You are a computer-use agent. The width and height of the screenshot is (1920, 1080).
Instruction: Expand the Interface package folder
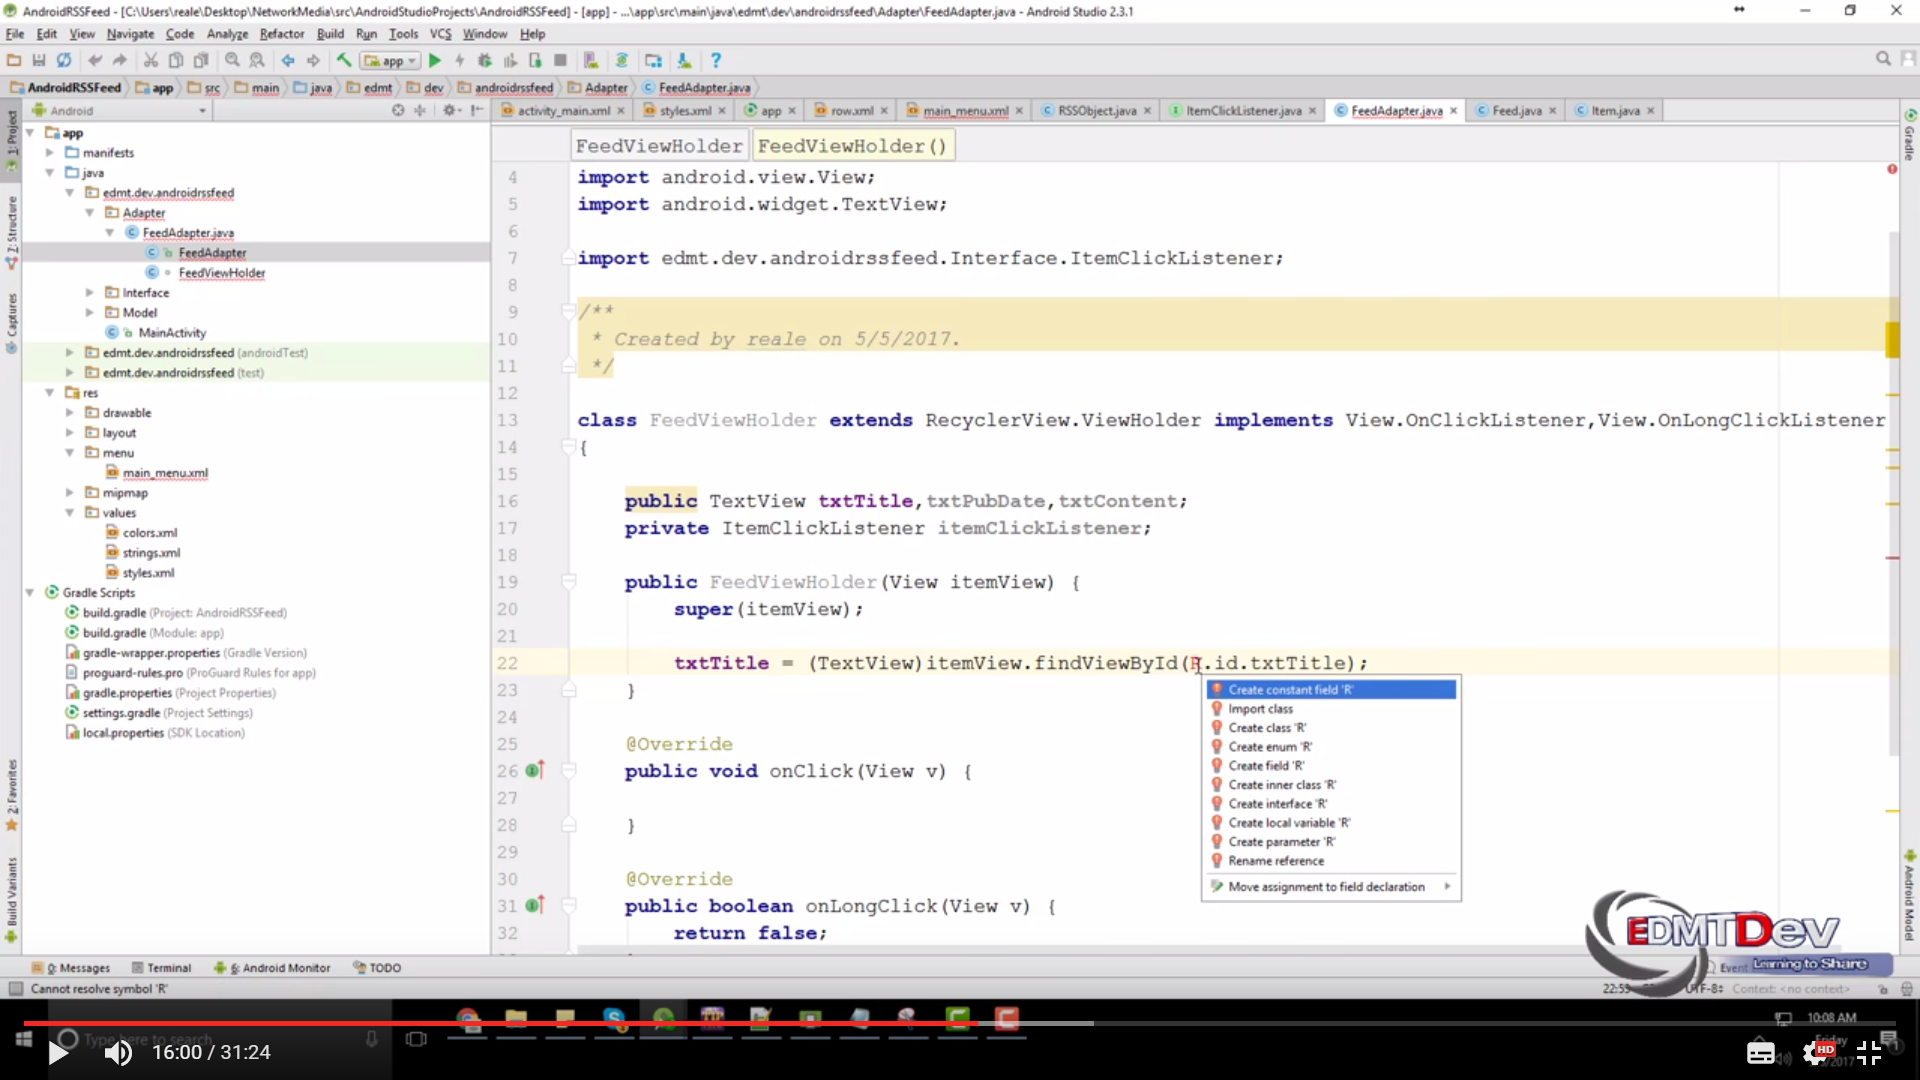tap(90, 293)
